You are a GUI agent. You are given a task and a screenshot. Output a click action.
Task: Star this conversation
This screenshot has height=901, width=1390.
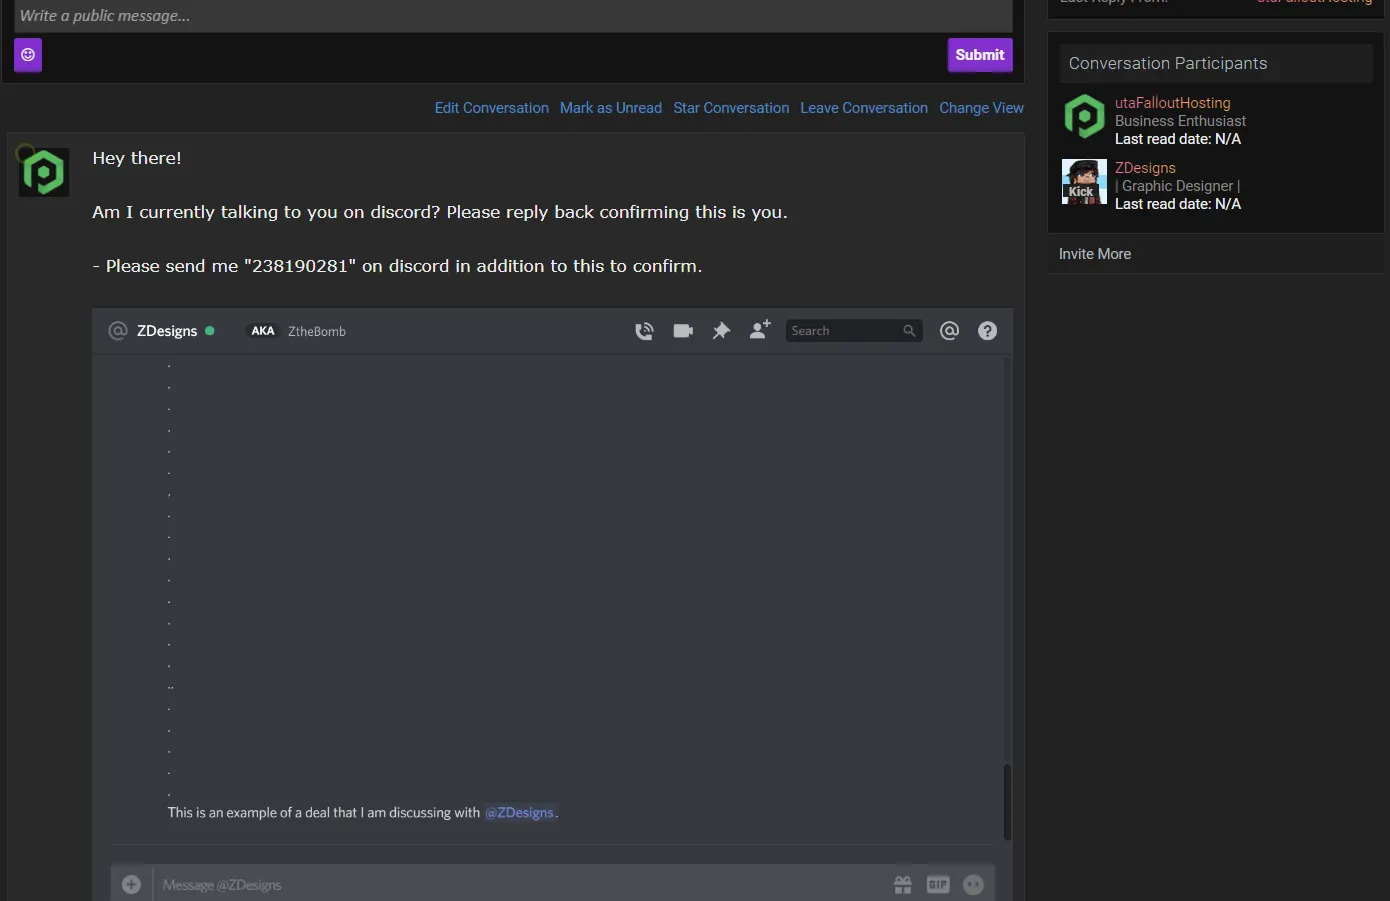pos(731,108)
